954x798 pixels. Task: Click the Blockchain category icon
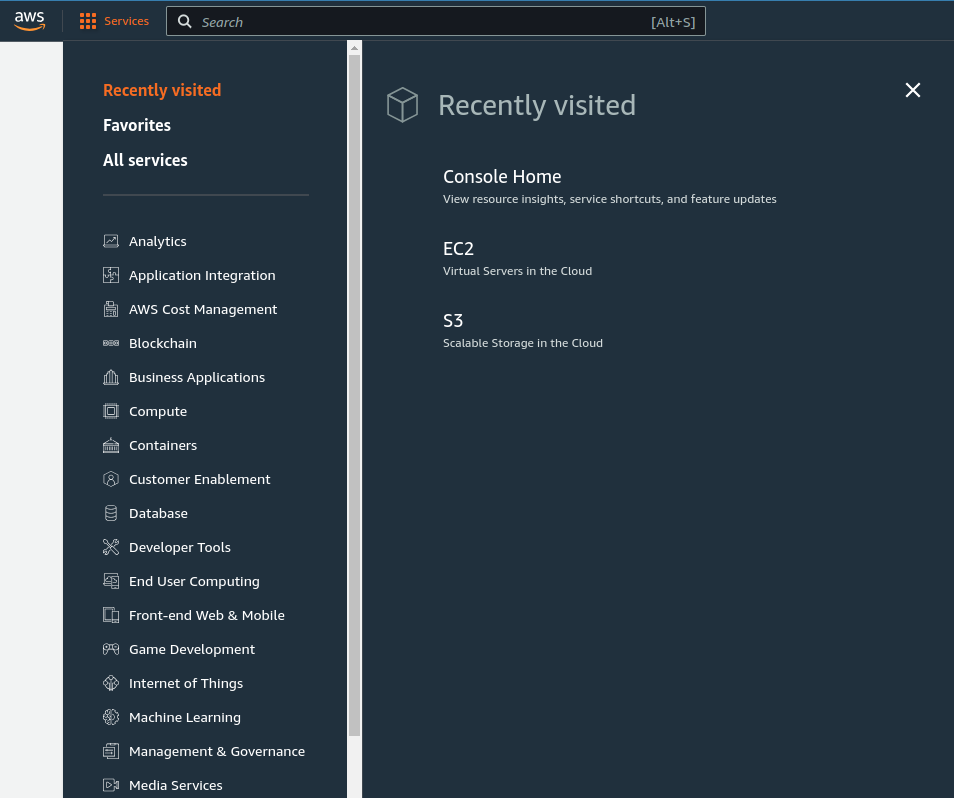tap(111, 343)
